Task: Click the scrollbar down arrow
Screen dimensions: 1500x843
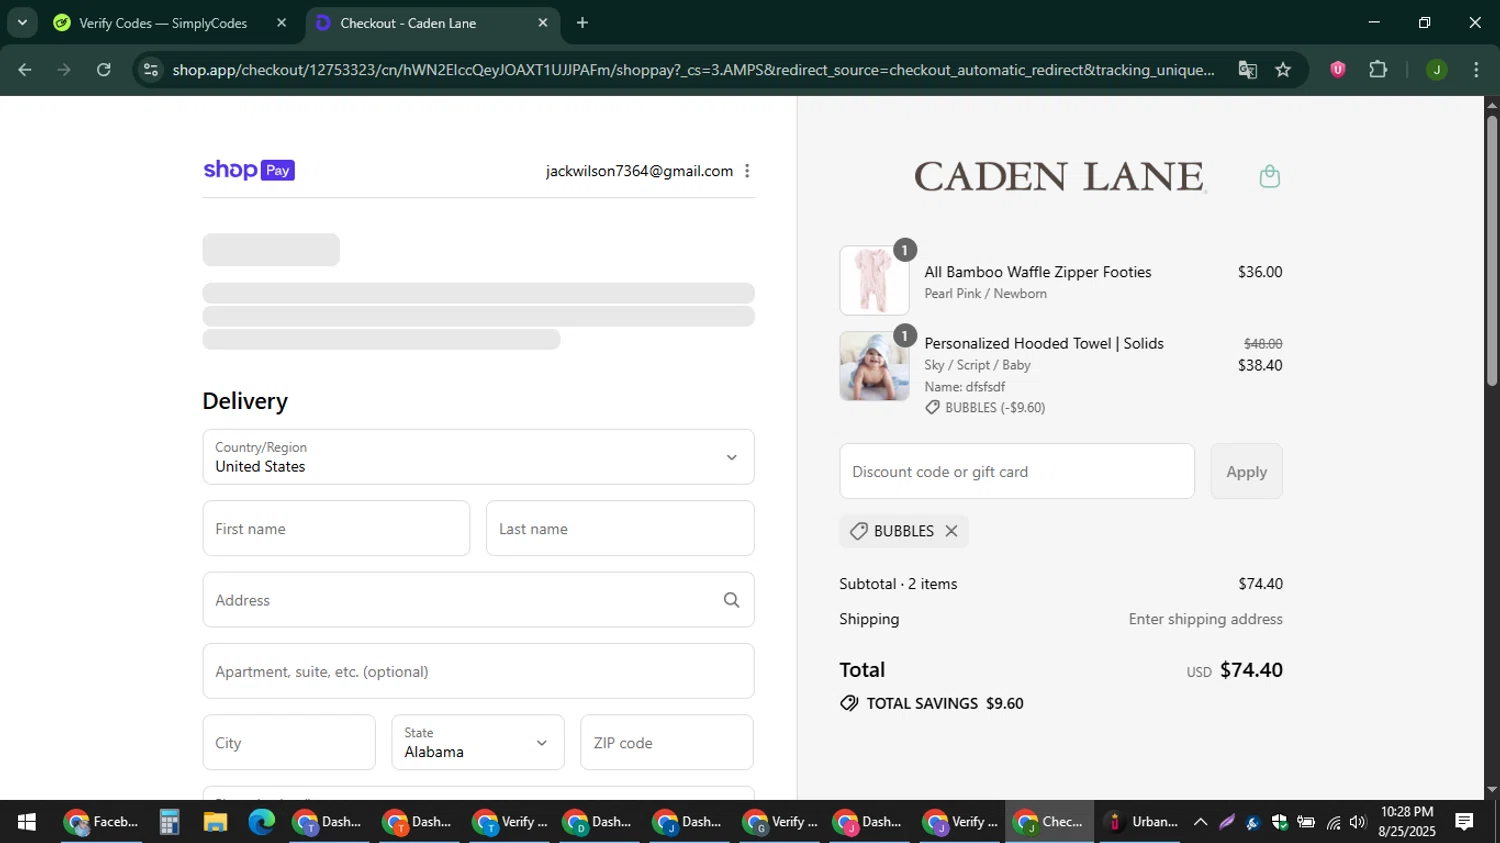Action: click(1492, 789)
